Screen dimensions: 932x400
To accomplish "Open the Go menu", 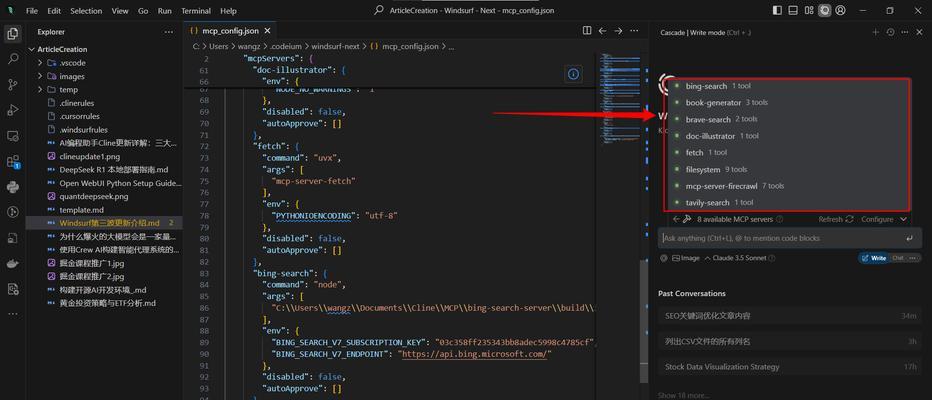I will pyautogui.click(x=143, y=11).
